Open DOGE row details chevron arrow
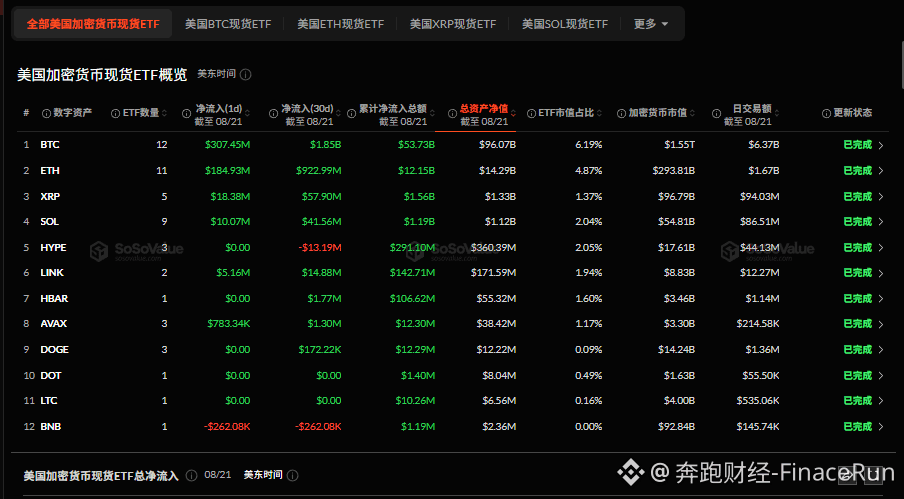Viewport: 904px width, 499px height. coord(881,350)
